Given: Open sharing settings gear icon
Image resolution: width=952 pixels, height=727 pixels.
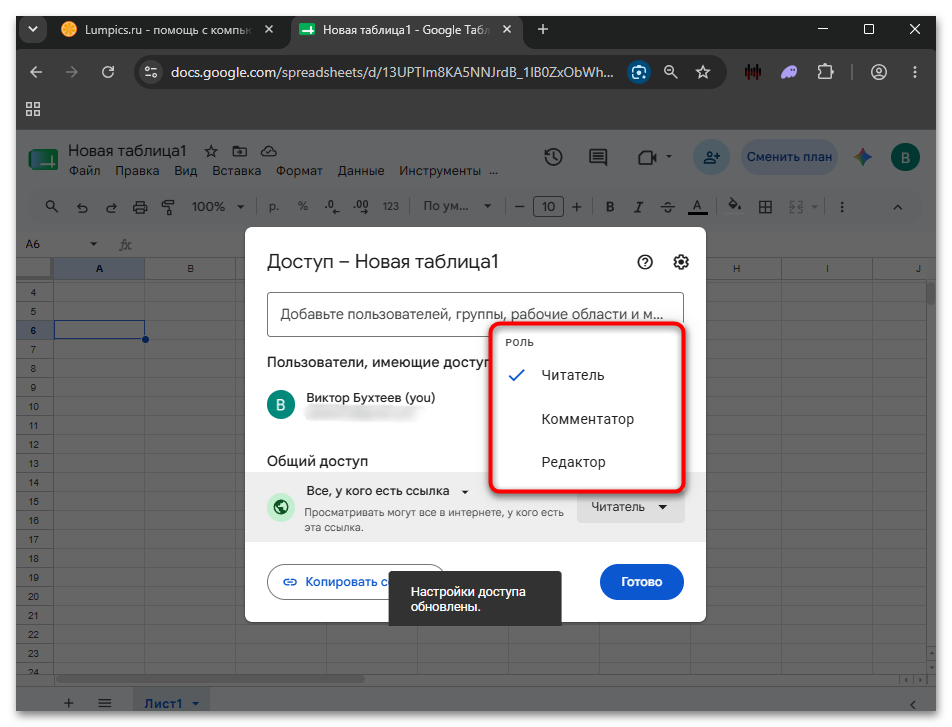Looking at the screenshot, I should point(681,262).
